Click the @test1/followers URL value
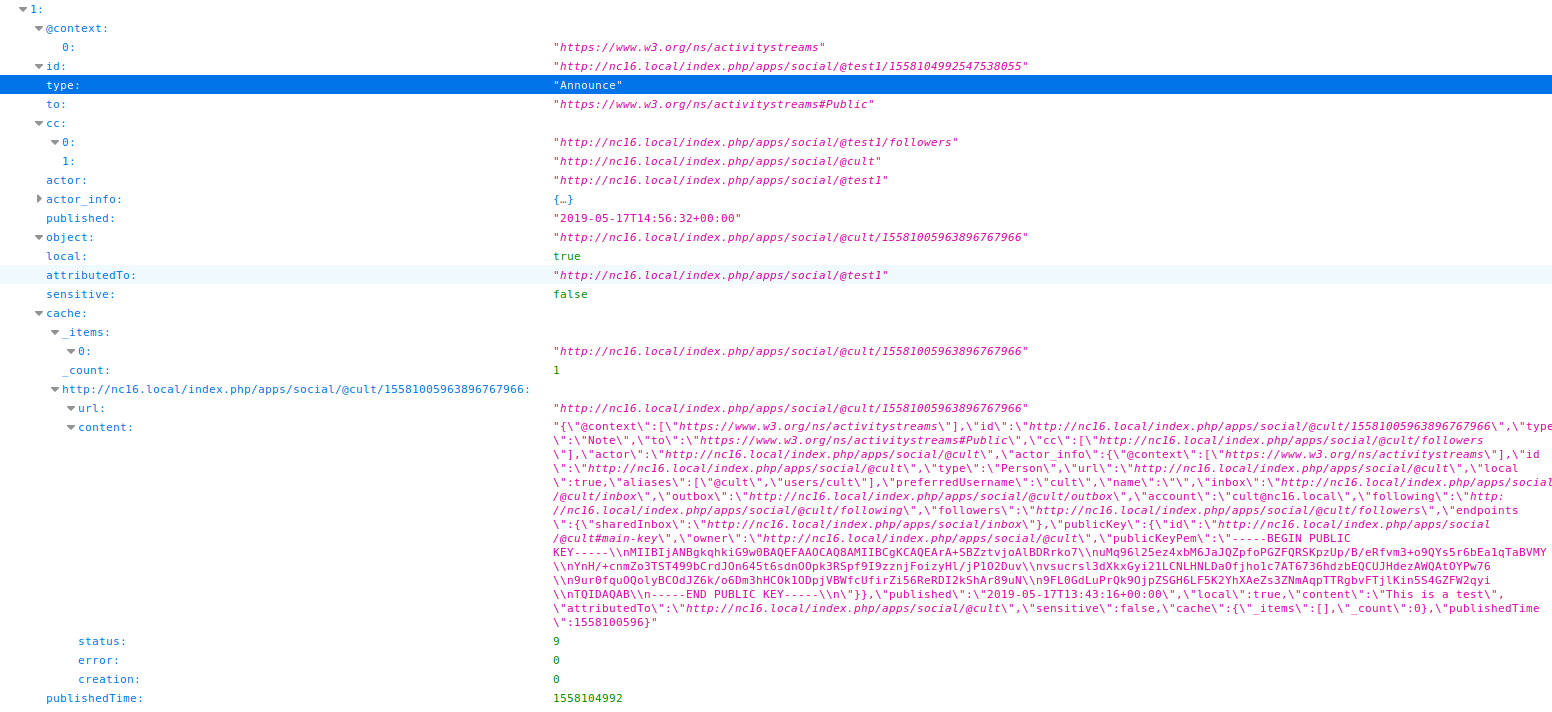Image resolution: width=1552 pixels, height=712 pixels. [756, 142]
